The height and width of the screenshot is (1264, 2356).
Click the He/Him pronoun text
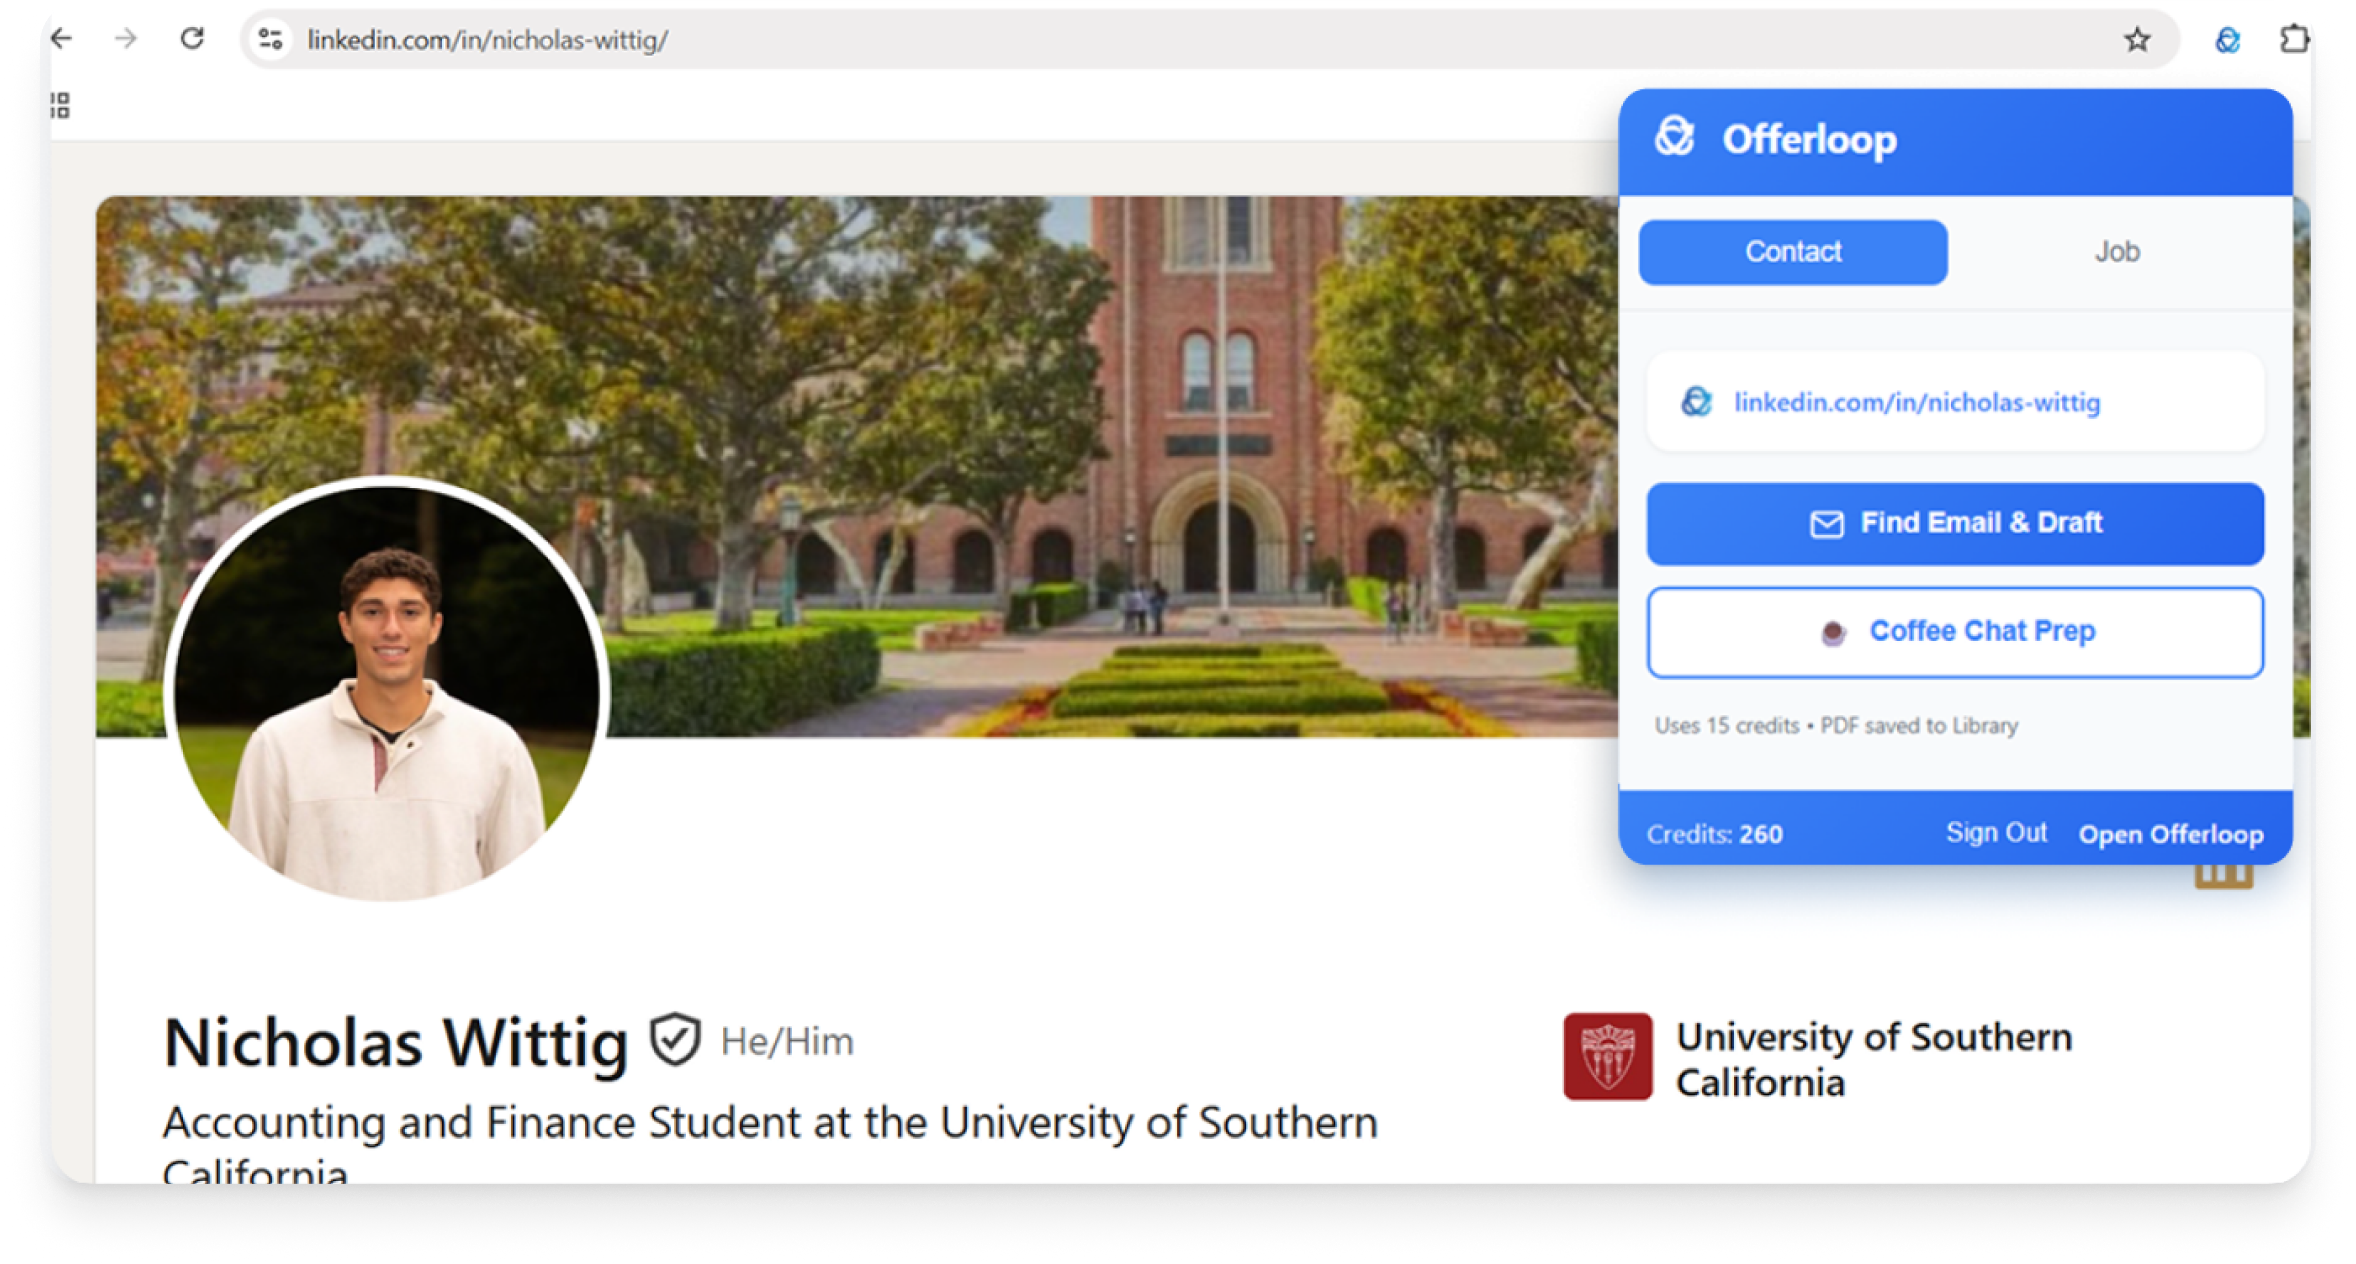(786, 1042)
